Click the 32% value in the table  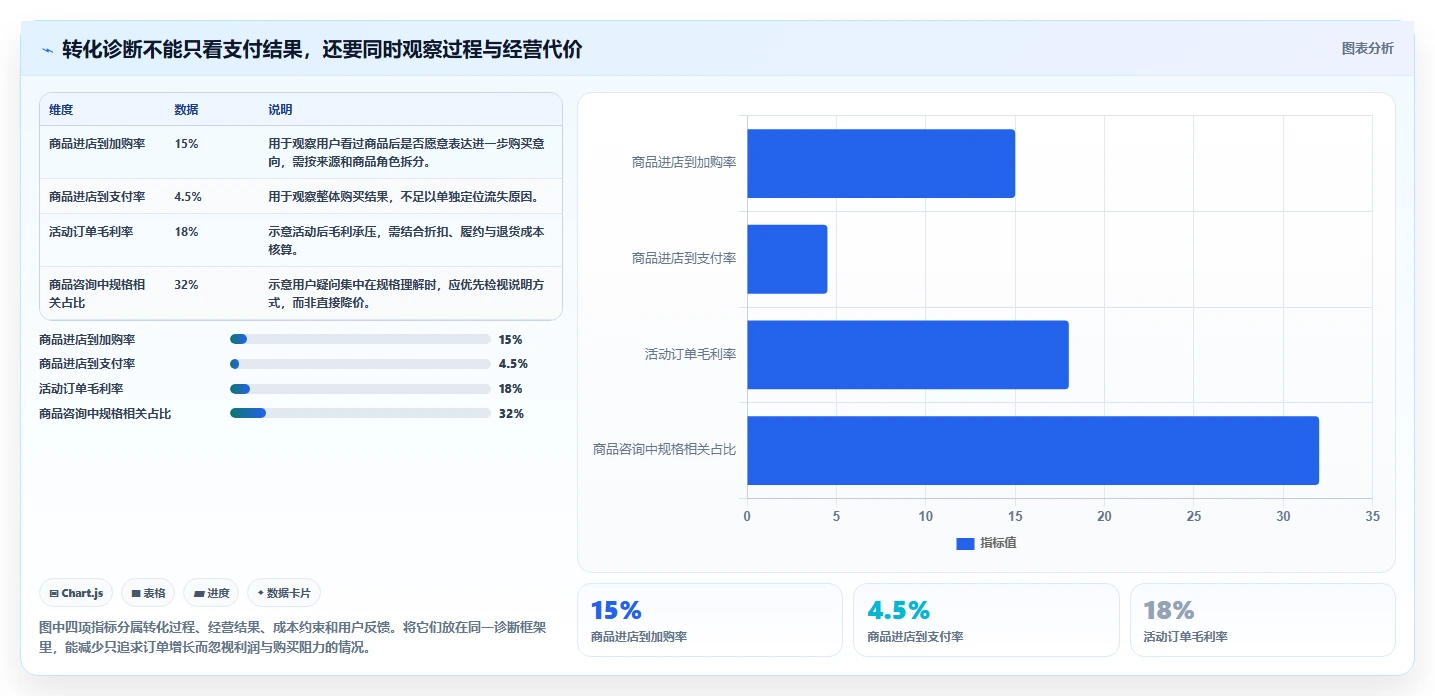[186, 285]
